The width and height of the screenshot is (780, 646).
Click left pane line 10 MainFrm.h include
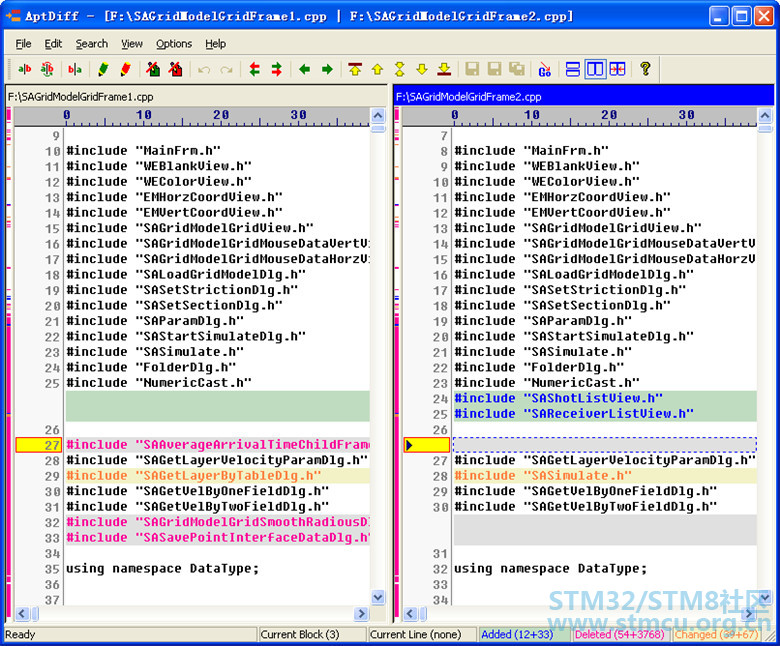tap(144, 151)
